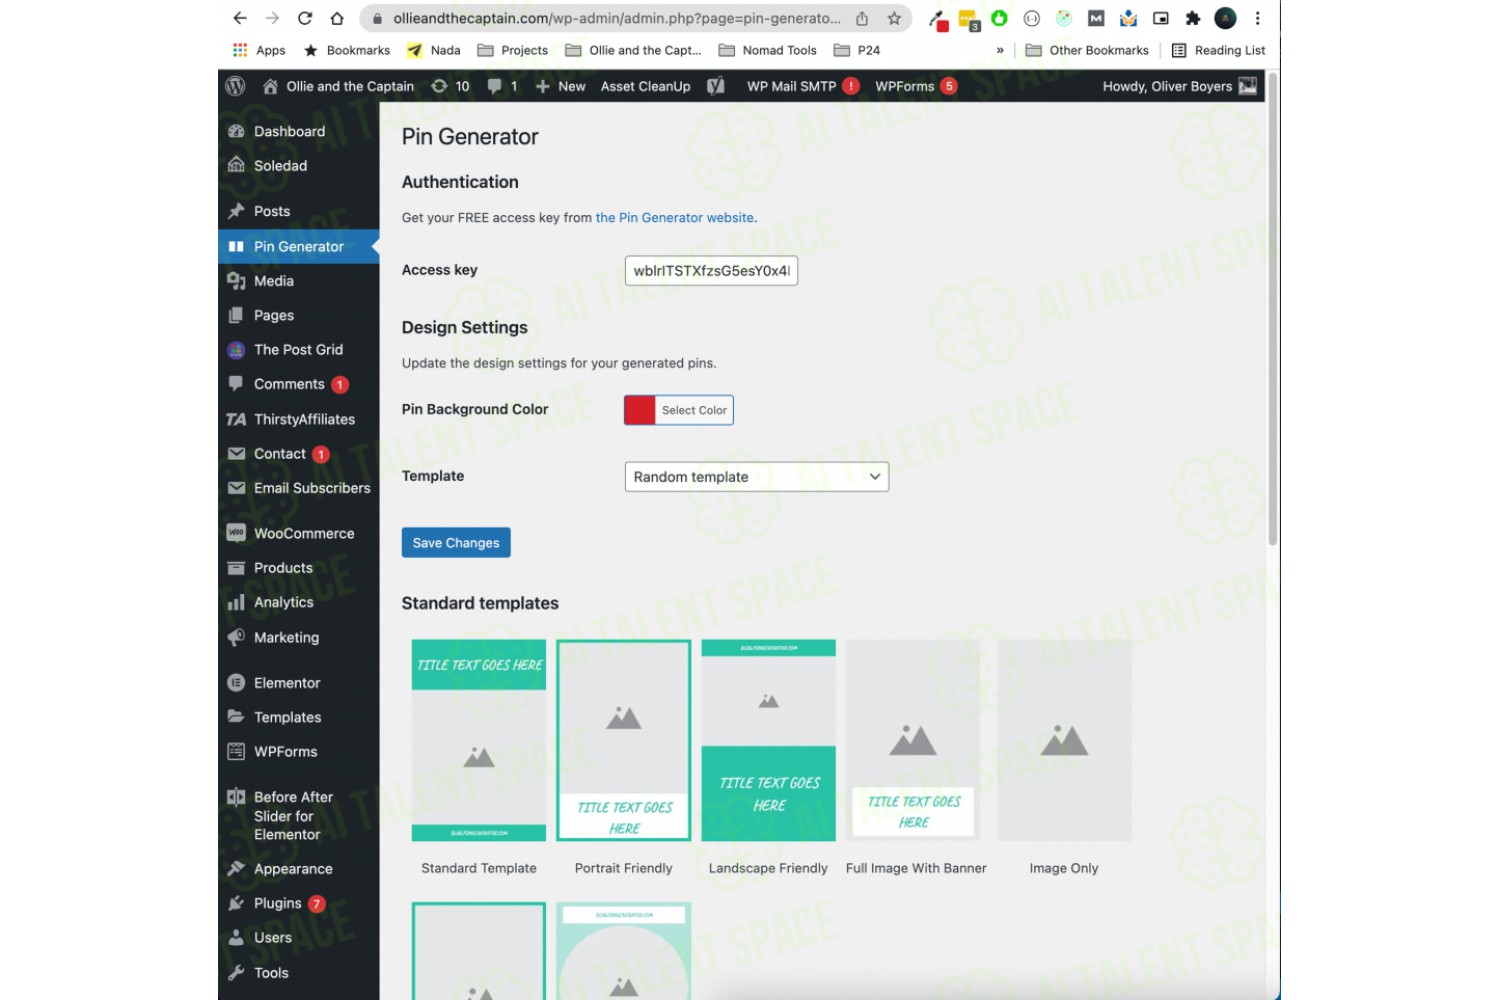
Task: Open the Template dropdown showing Random template
Action: pyautogui.click(x=757, y=477)
